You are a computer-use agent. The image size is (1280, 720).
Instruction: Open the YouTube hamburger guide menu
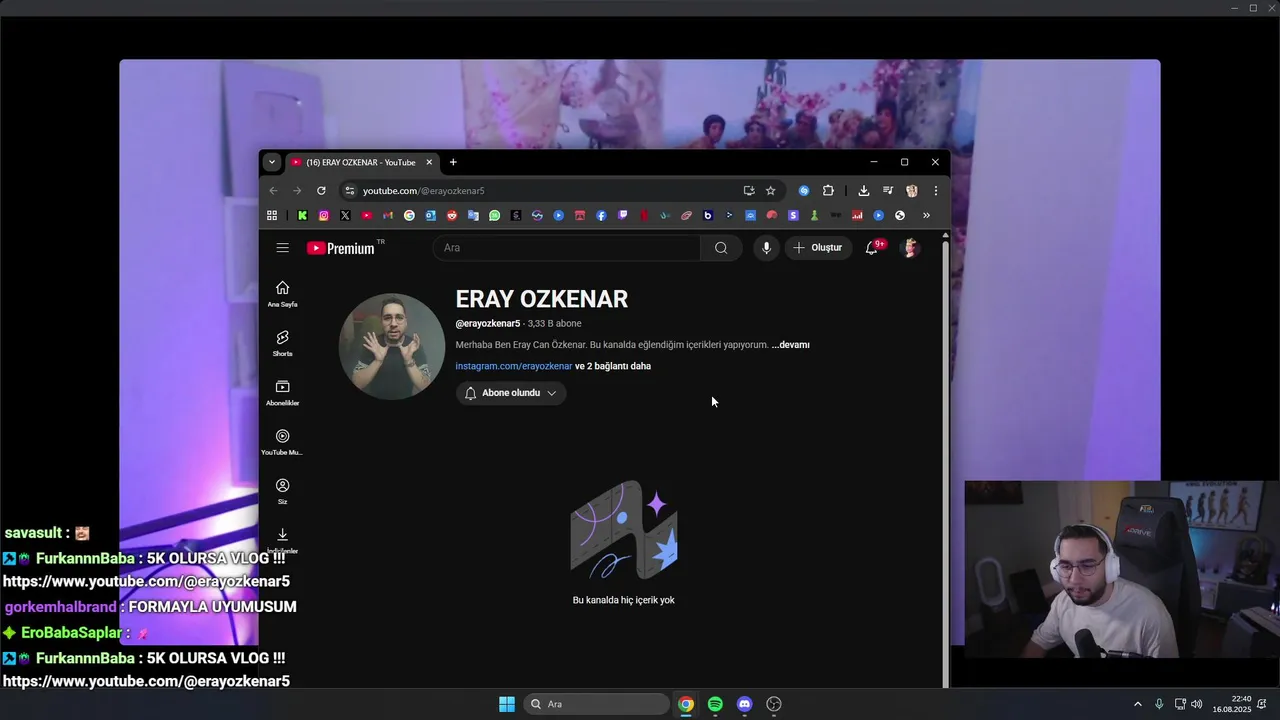click(x=283, y=248)
